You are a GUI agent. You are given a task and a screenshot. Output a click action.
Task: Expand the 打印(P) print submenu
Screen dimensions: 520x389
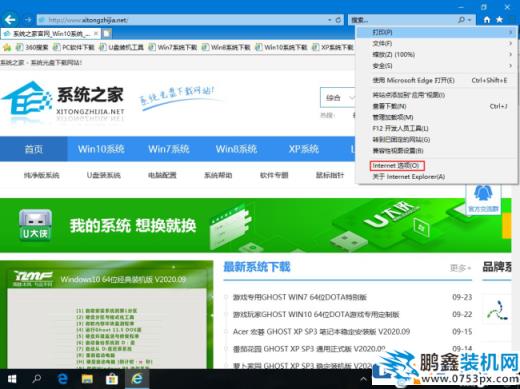437,32
